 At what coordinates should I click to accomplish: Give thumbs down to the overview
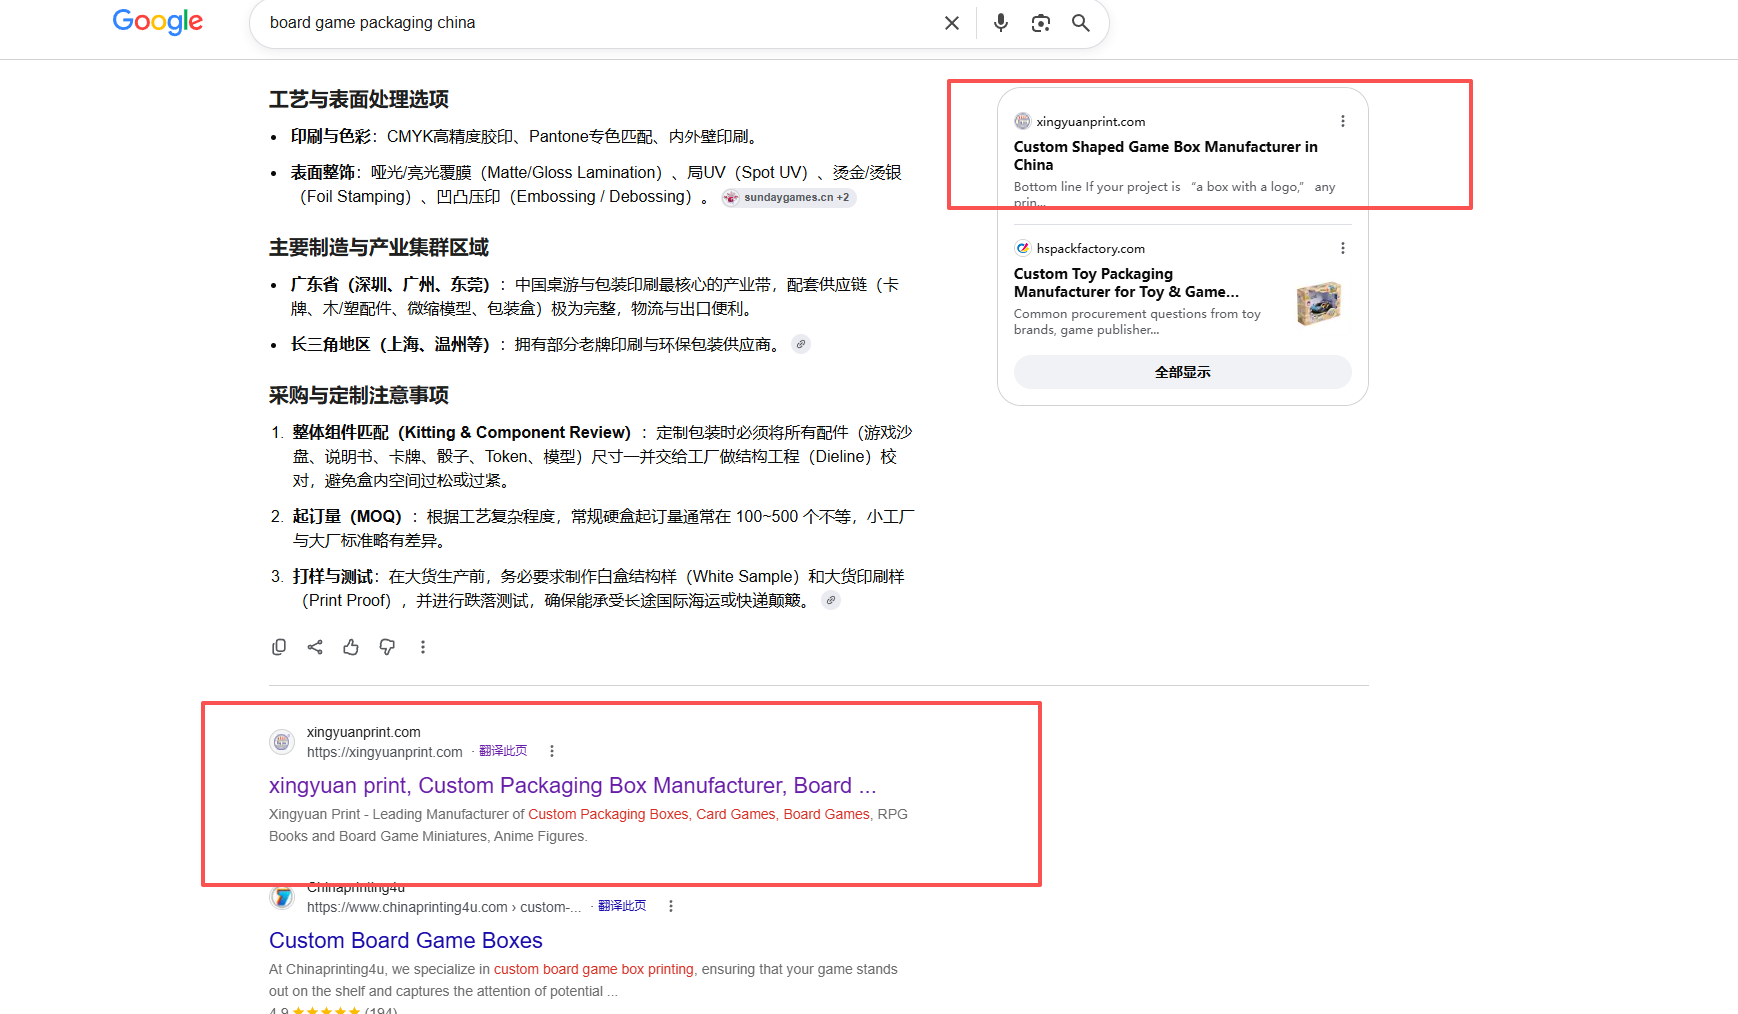[x=387, y=647]
